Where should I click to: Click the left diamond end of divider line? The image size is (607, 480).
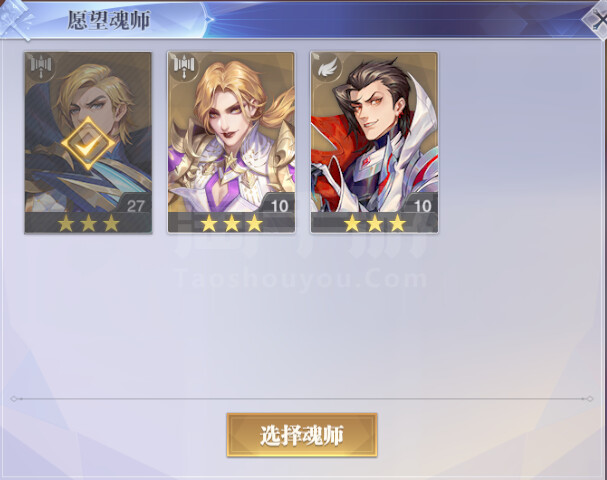tap(14, 398)
